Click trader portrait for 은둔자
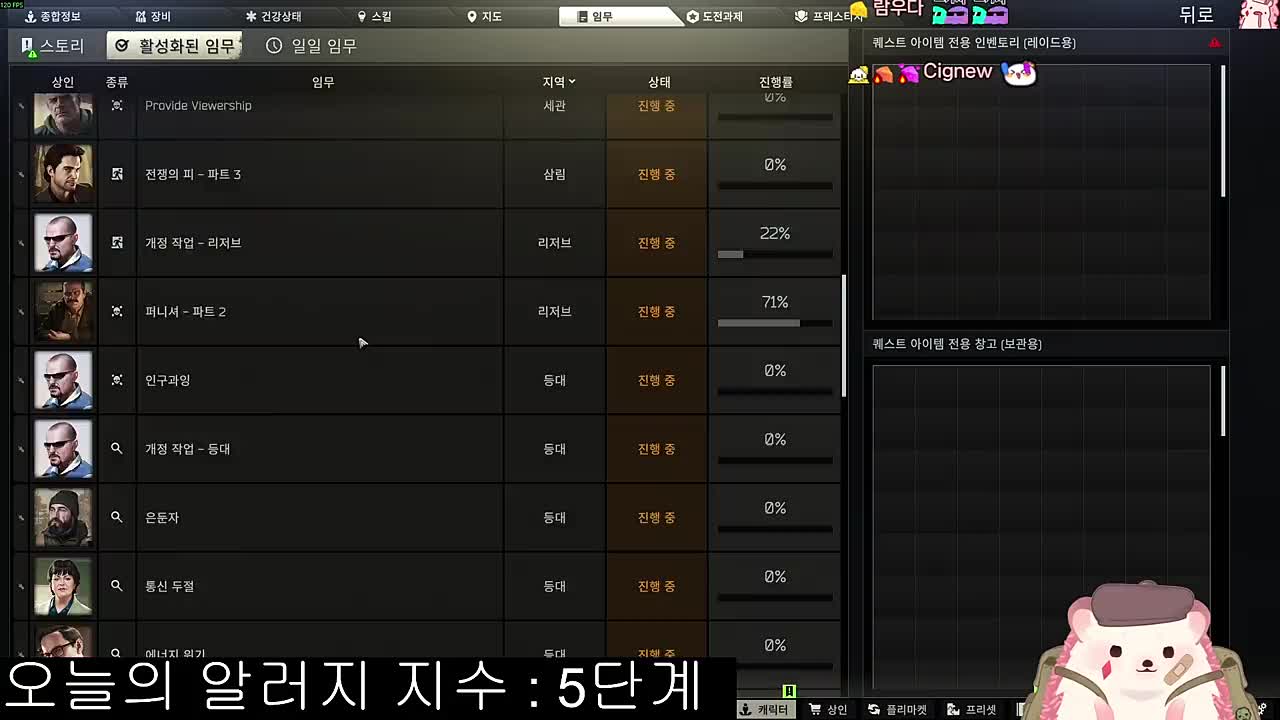 pyautogui.click(x=63, y=517)
